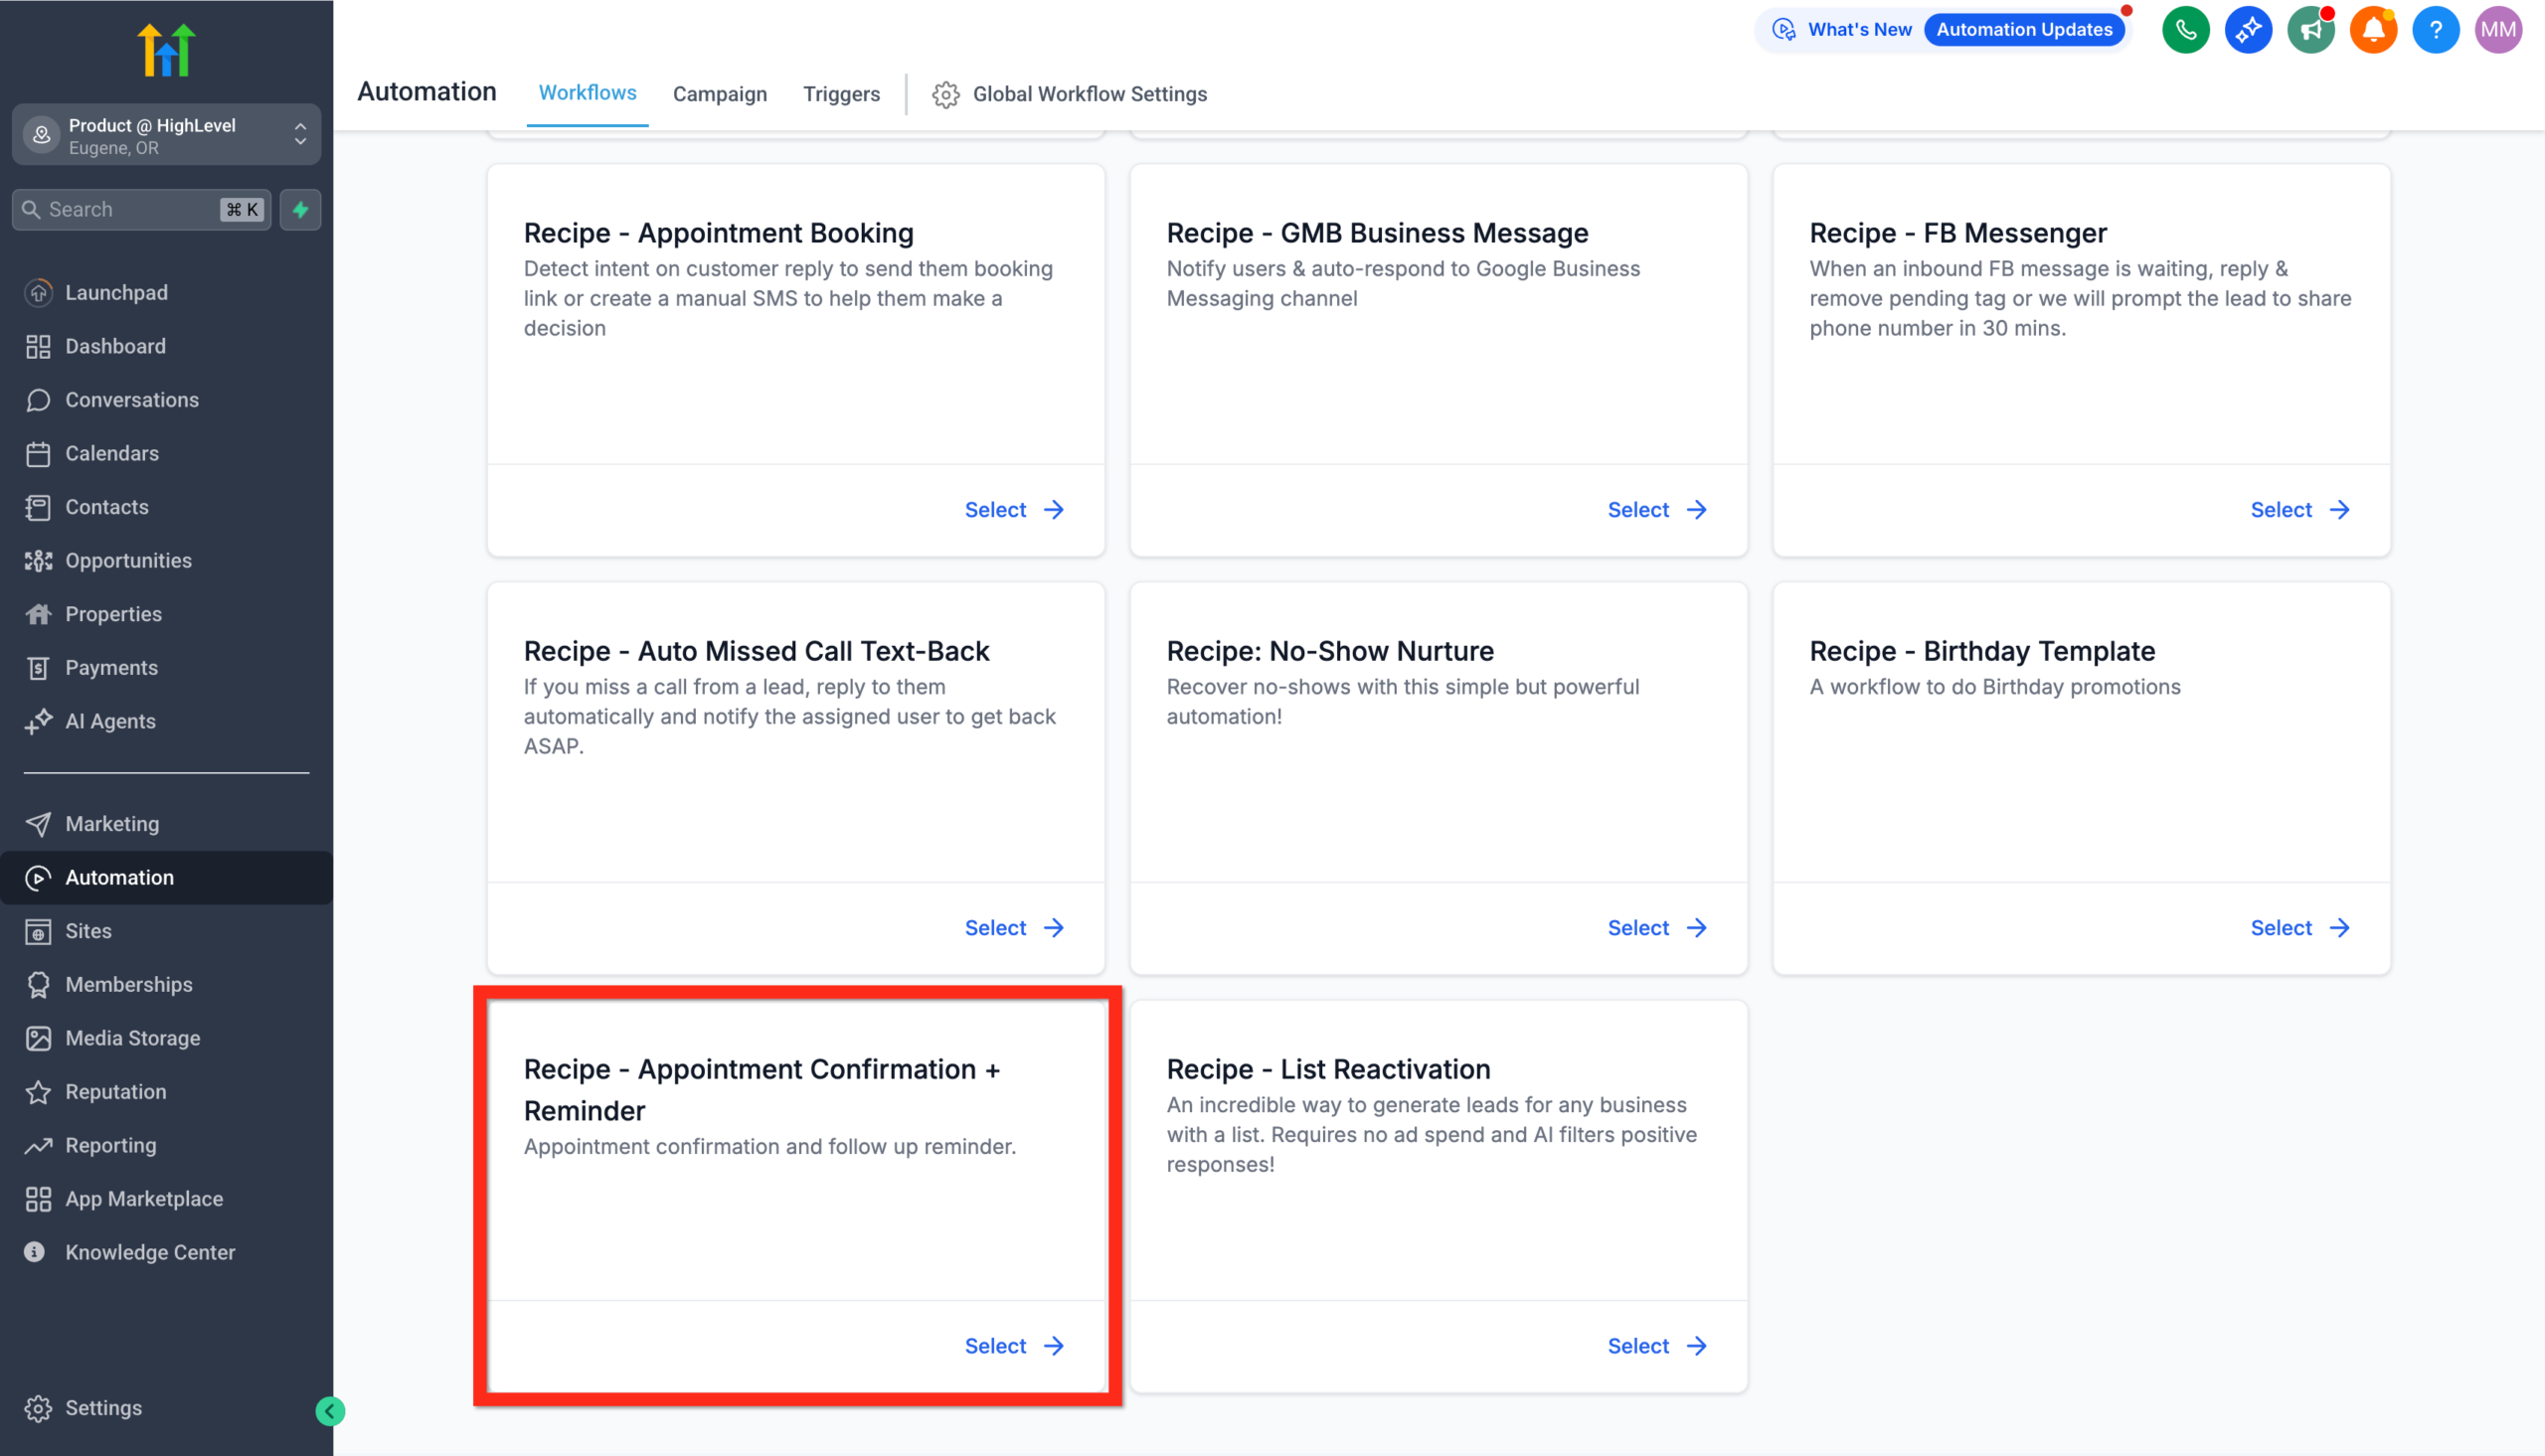Click the green lightning quick actions icon
This screenshot has height=1456, width=2545.
(x=300, y=209)
